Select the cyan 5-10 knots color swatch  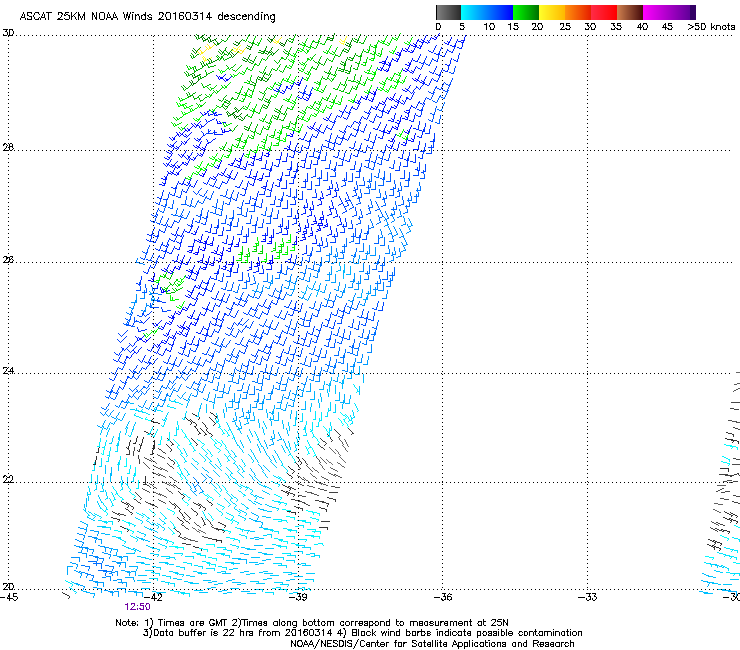pyautogui.click(x=474, y=12)
